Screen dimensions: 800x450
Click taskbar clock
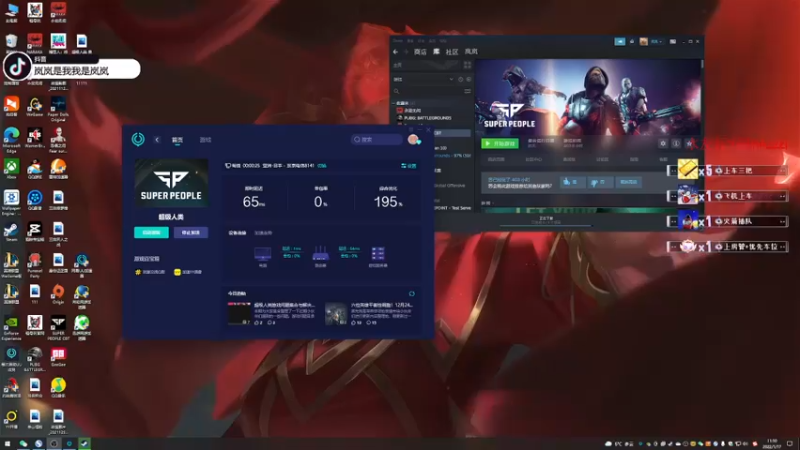pyautogui.click(x=772, y=444)
